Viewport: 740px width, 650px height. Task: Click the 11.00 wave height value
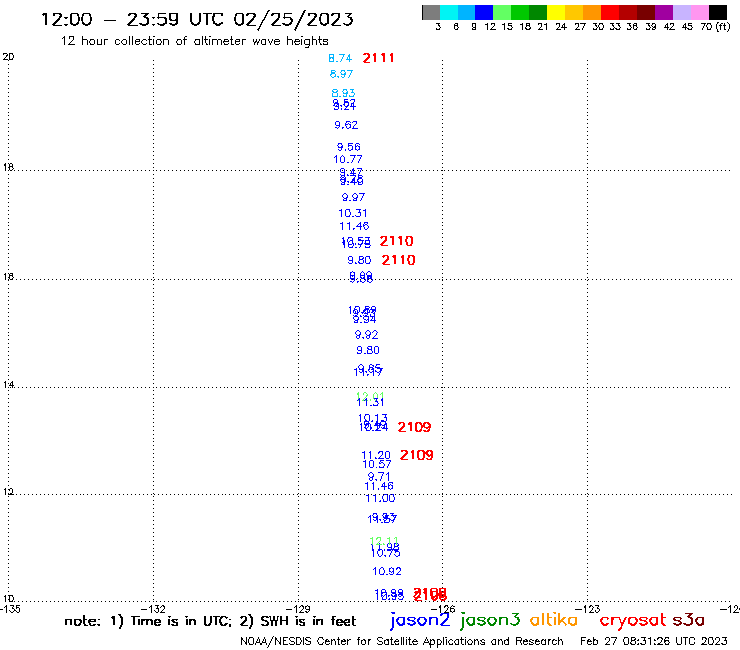tap(380, 498)
